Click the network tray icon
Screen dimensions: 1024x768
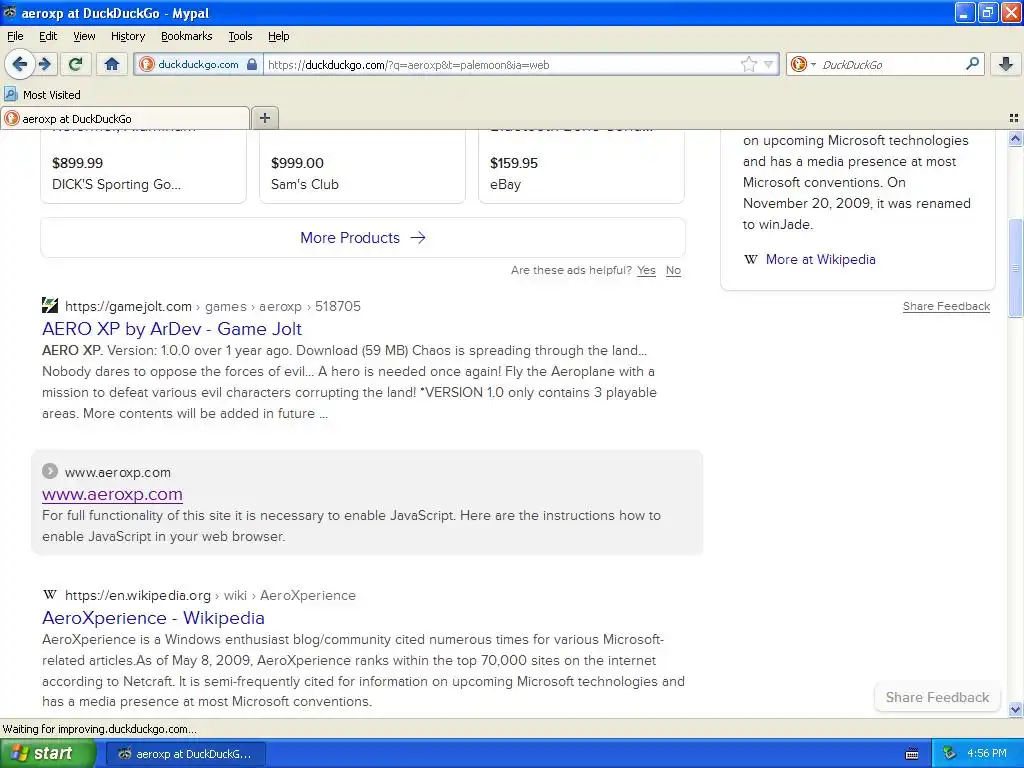pyautogui.click(x=950, y=754)
